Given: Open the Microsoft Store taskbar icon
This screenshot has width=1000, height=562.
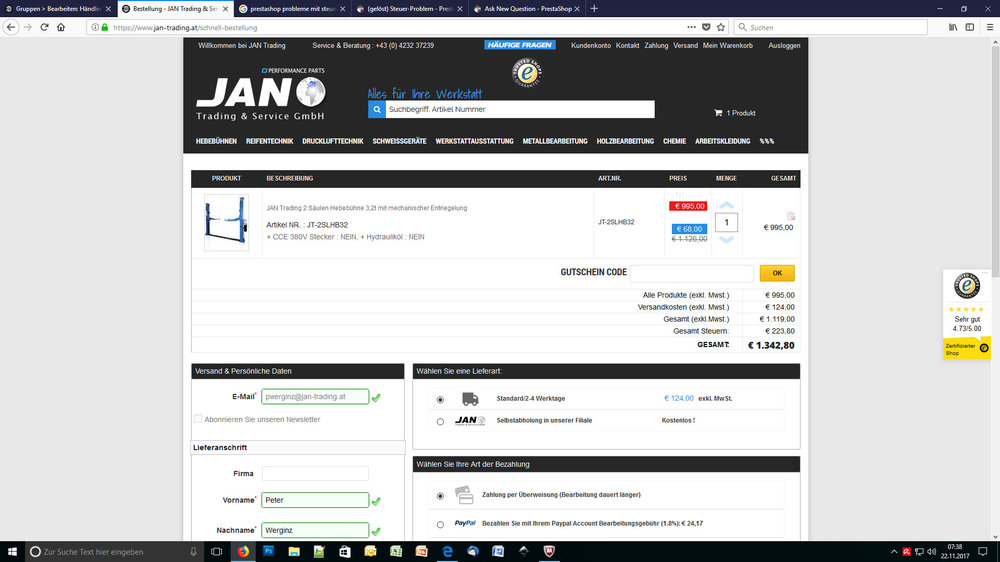Looking at the screenshot, I should pos(345,552).
